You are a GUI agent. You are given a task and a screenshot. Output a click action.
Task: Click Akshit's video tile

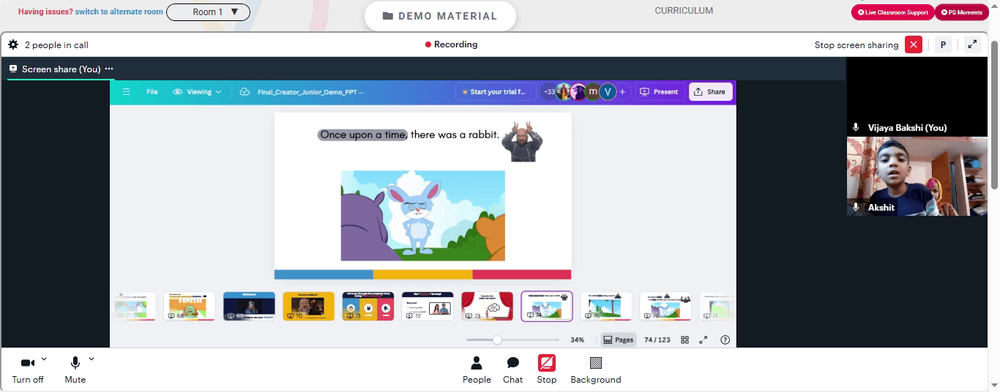(x=916, y=177)
